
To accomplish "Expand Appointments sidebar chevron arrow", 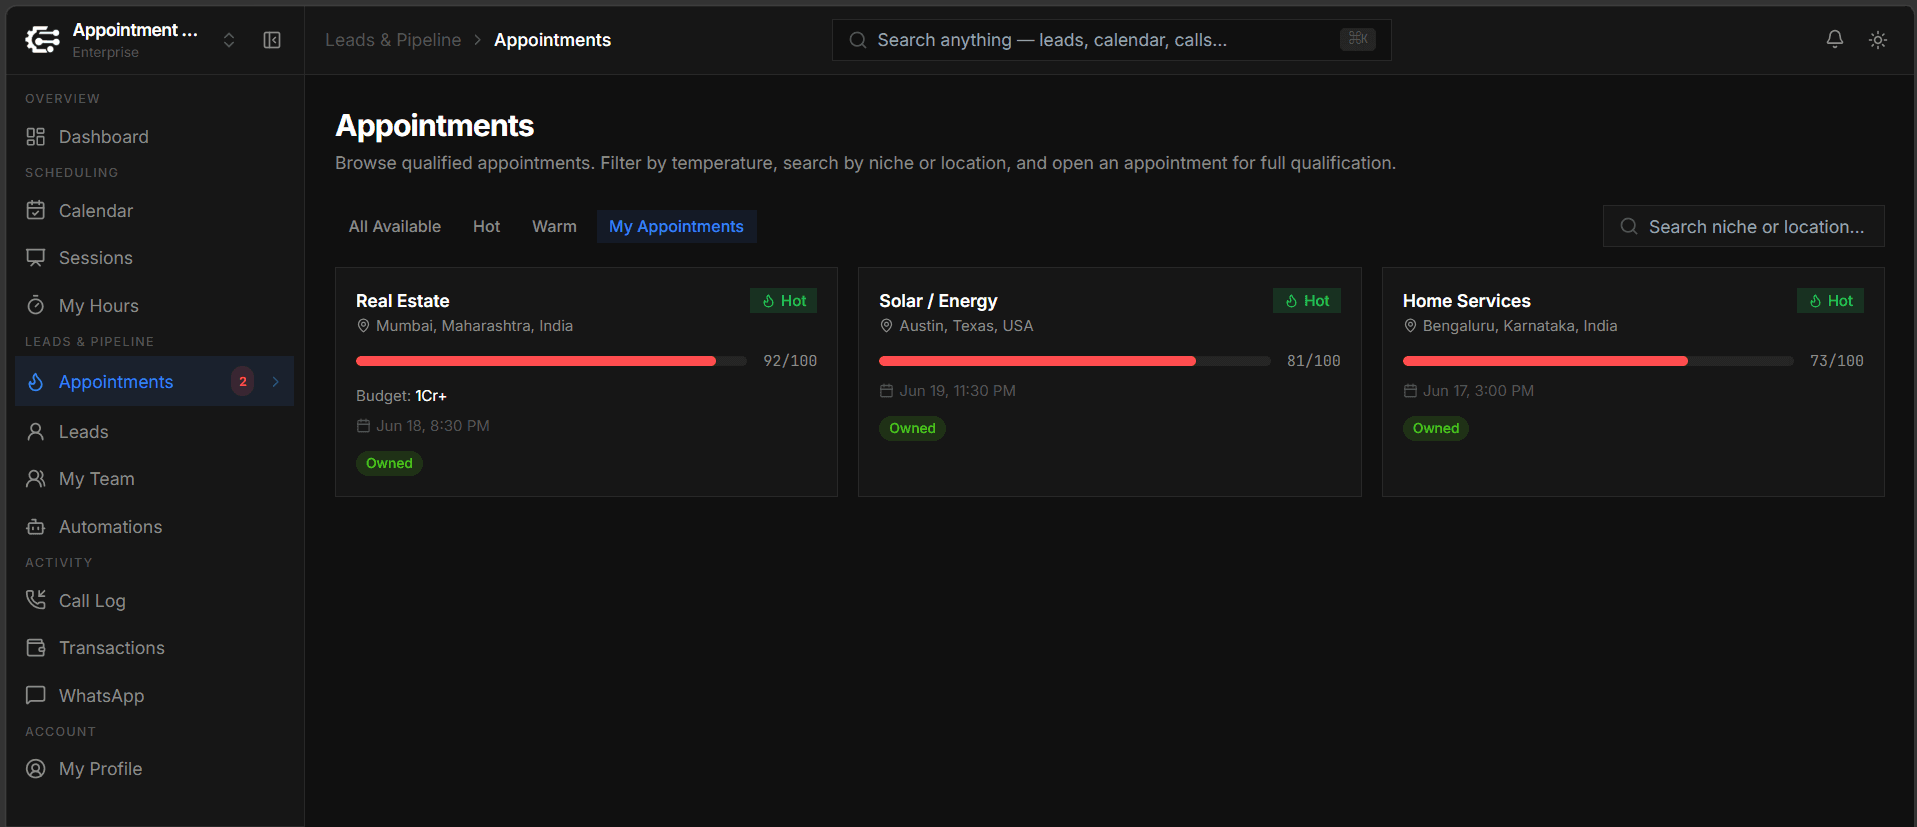I will [276, 382].
